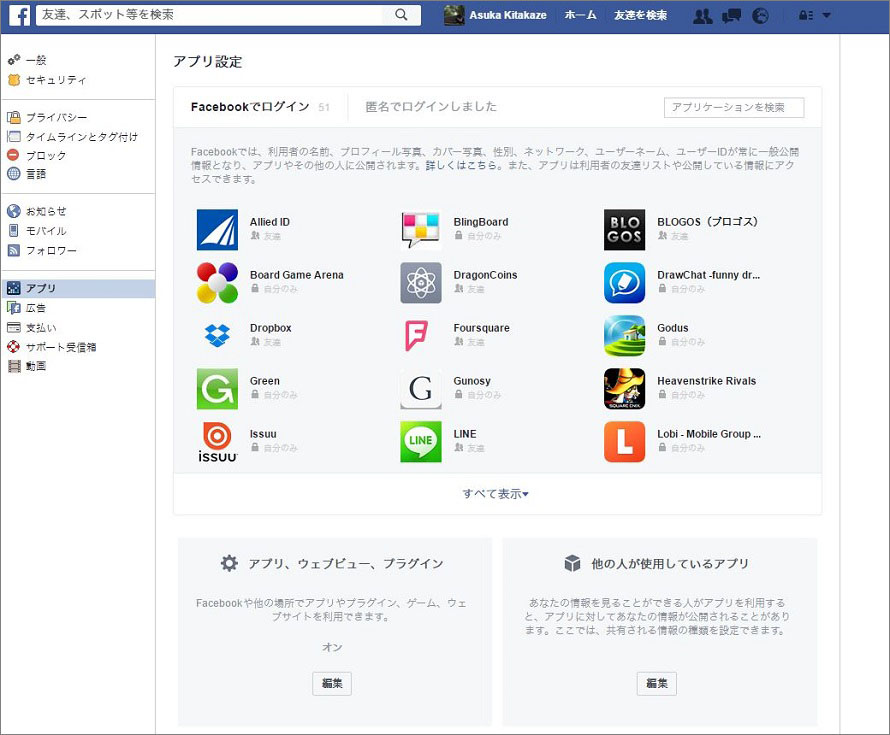
Task: Click the Foursquare app name
Action: point(481,328)
